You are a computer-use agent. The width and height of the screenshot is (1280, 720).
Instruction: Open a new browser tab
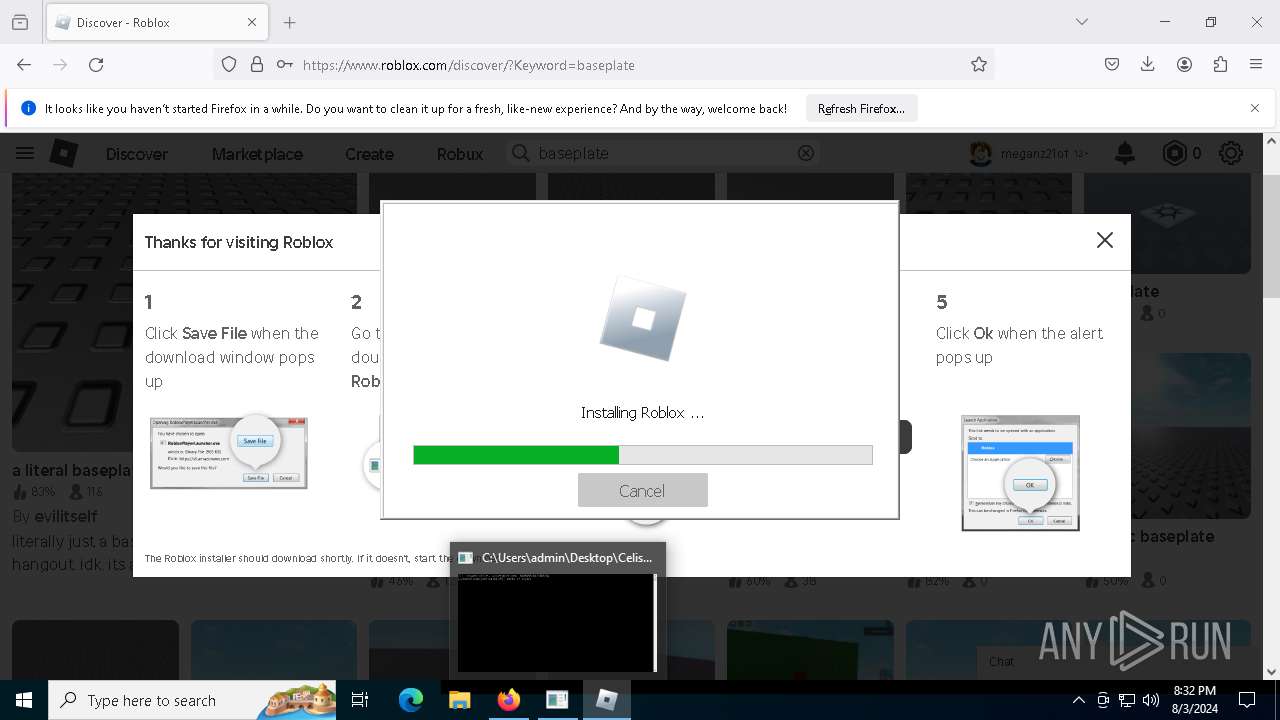pyautogui.click(x=290, y=22)
